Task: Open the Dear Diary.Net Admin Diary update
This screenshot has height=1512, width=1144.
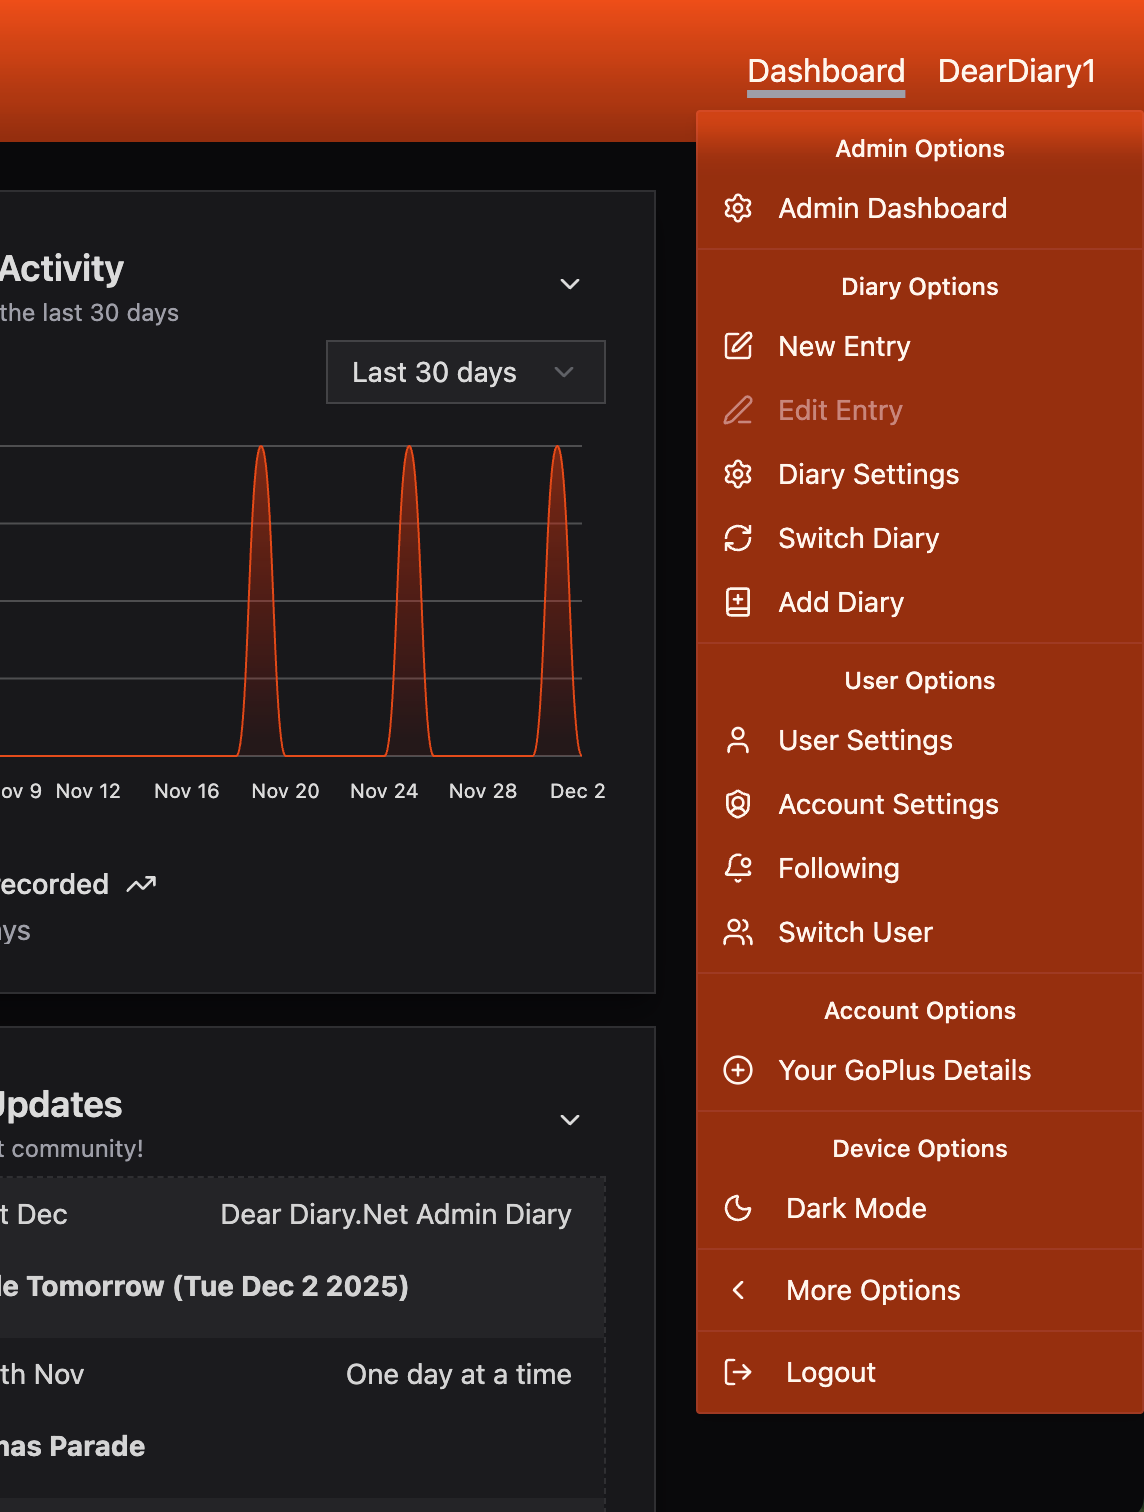Action: click(396, 1214)
